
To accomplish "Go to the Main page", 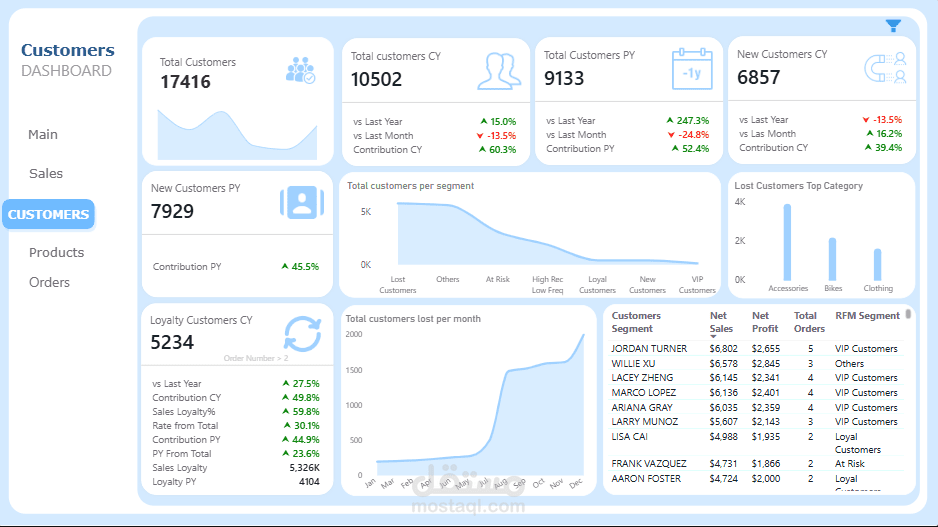I will pos(43,135).
